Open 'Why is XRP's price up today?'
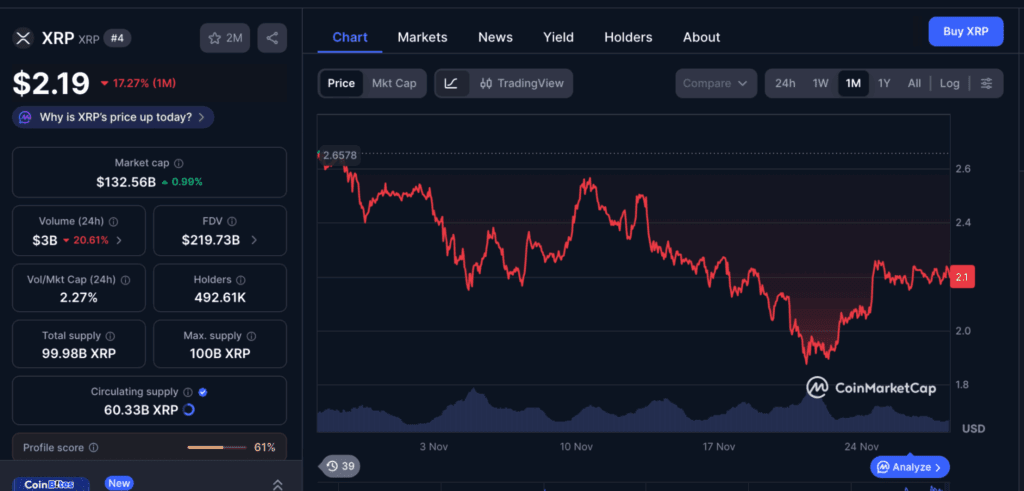The width and height of the screenshot is (1024, 491). click(x=114, y=117)
